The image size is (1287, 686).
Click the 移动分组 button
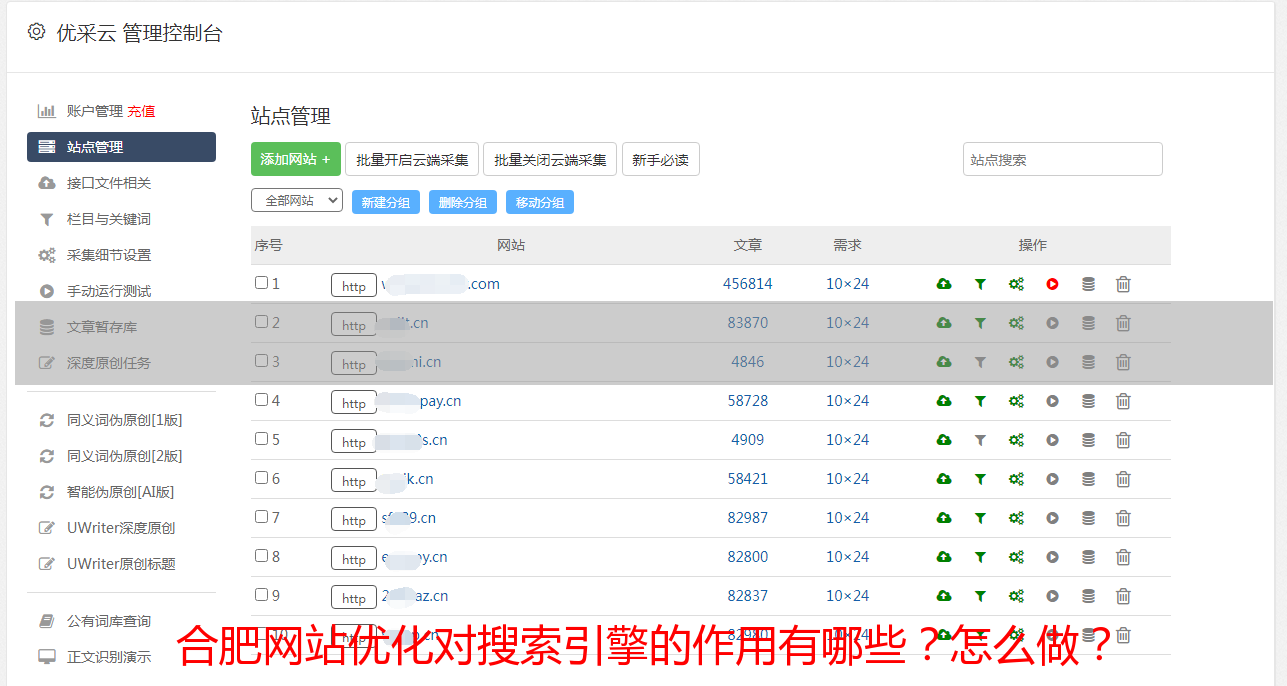pyautogui.click(x=540, y=202)
